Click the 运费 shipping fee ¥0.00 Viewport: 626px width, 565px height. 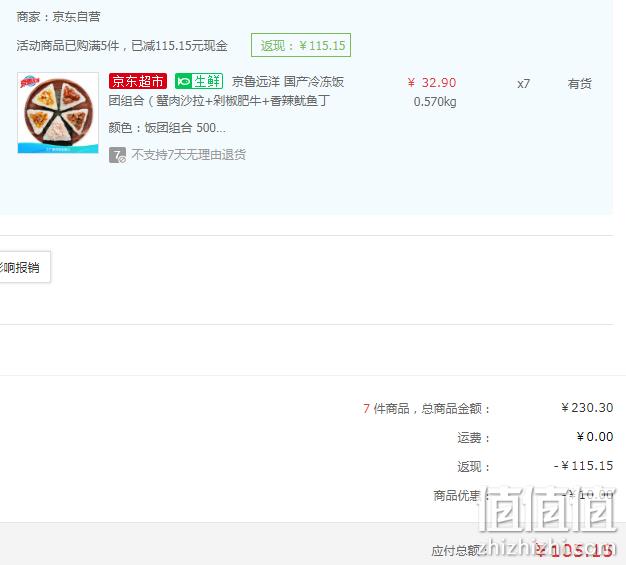click(594, 437)
